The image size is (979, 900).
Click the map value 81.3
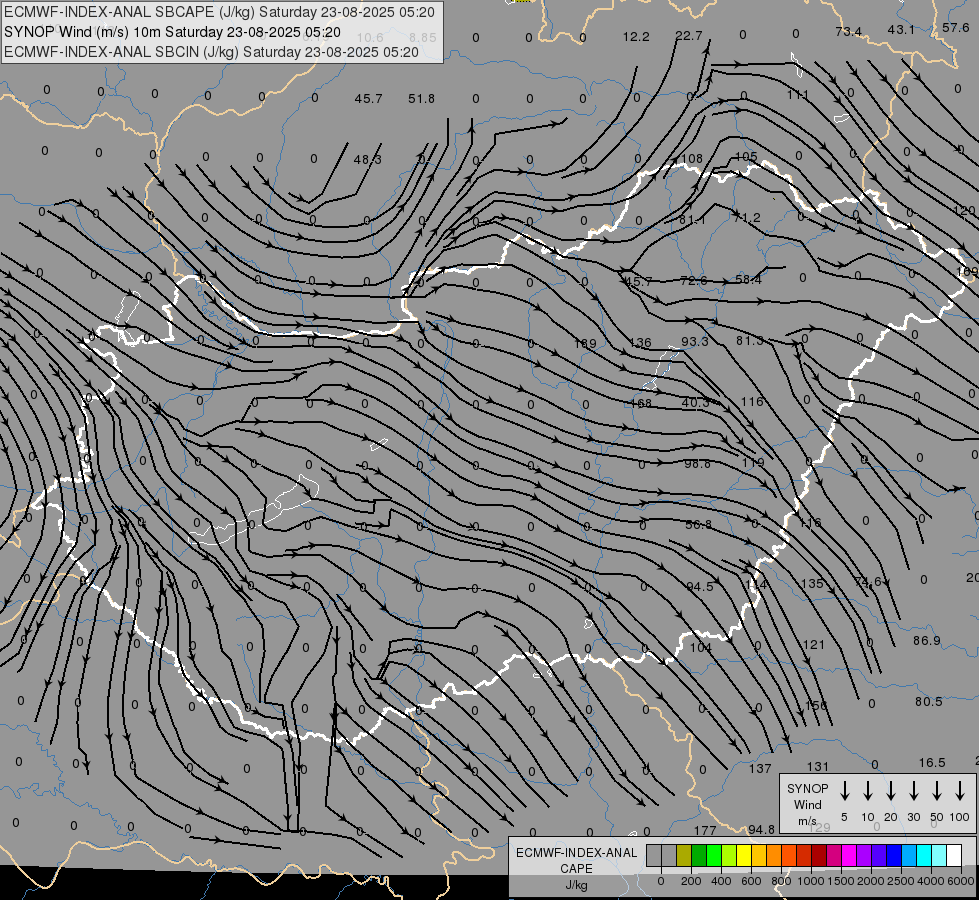pos(749,340)
